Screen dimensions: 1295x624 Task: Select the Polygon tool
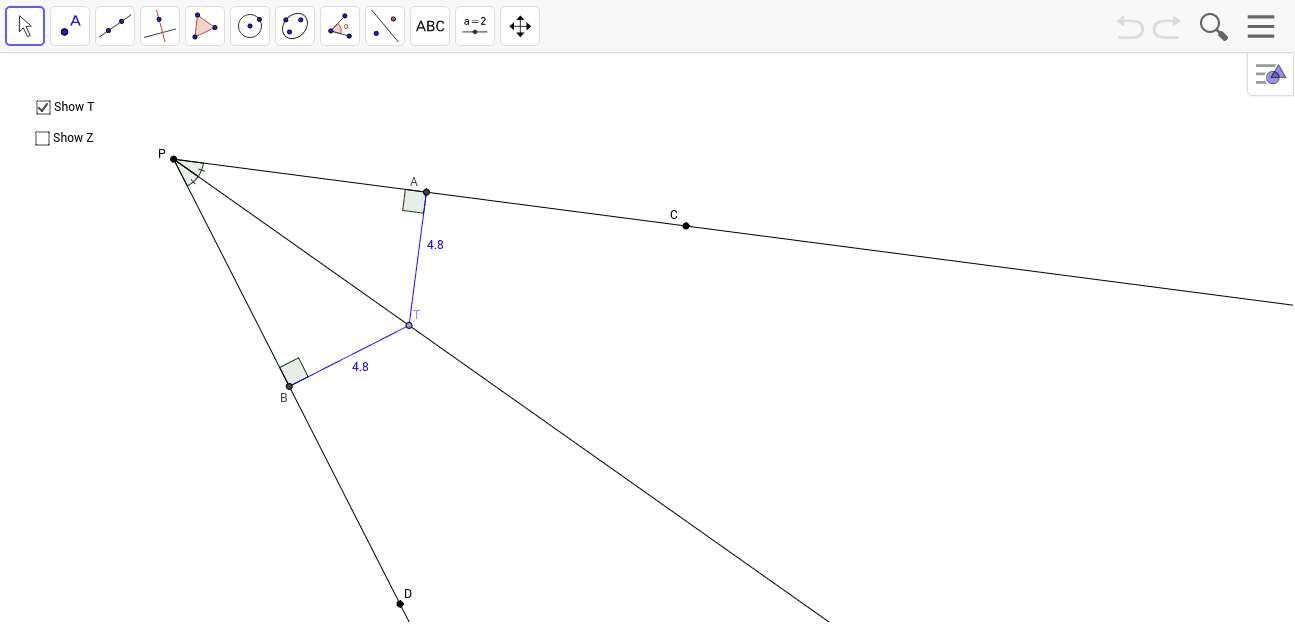coord(205,26)
